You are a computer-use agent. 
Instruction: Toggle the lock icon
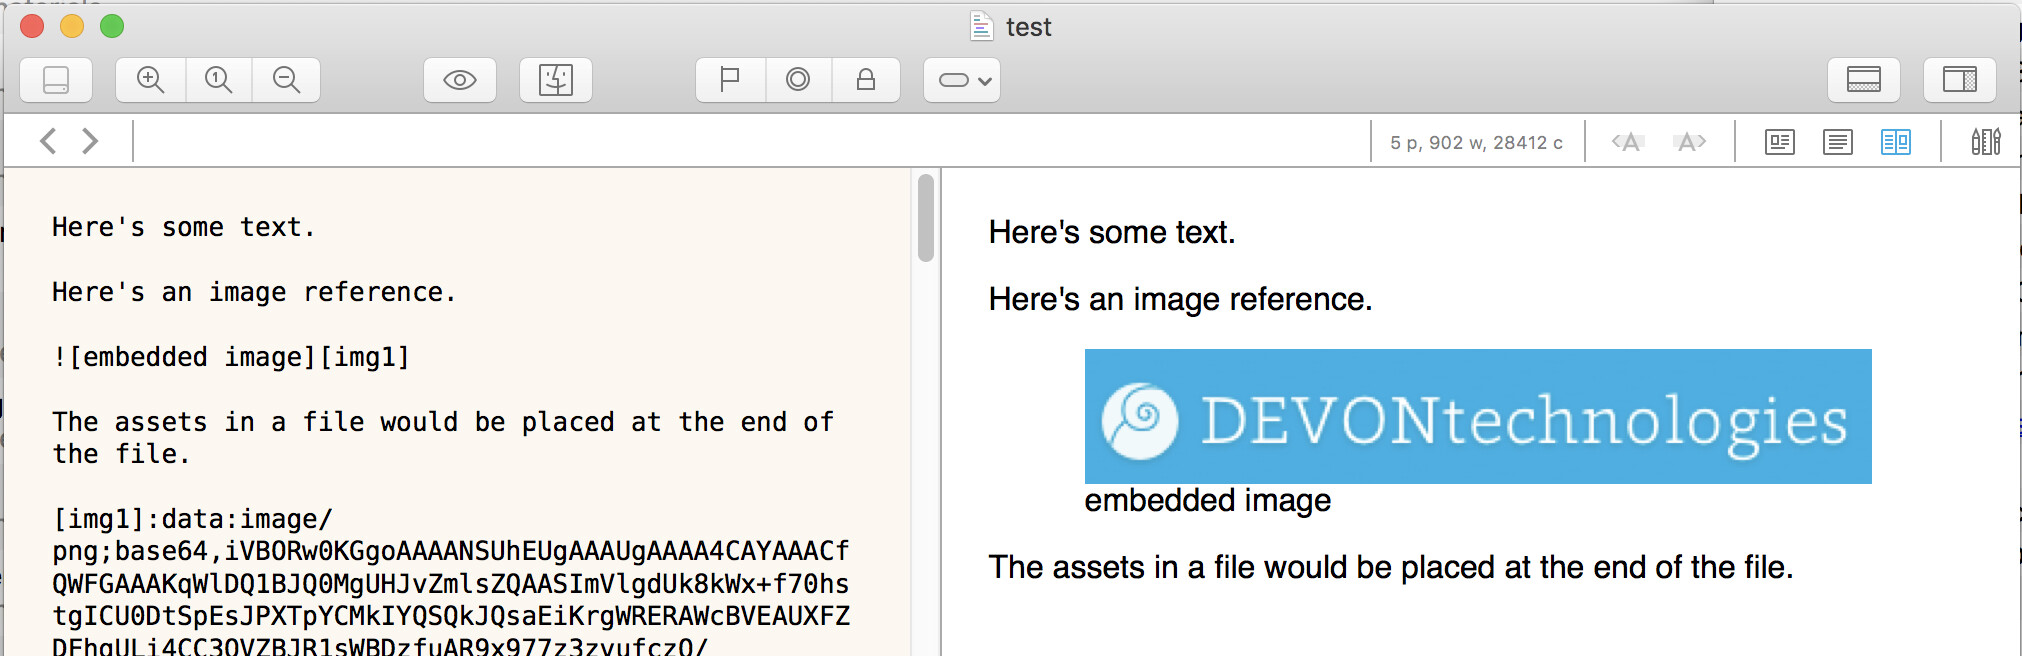pyautogui.click(x=866, y=80)
